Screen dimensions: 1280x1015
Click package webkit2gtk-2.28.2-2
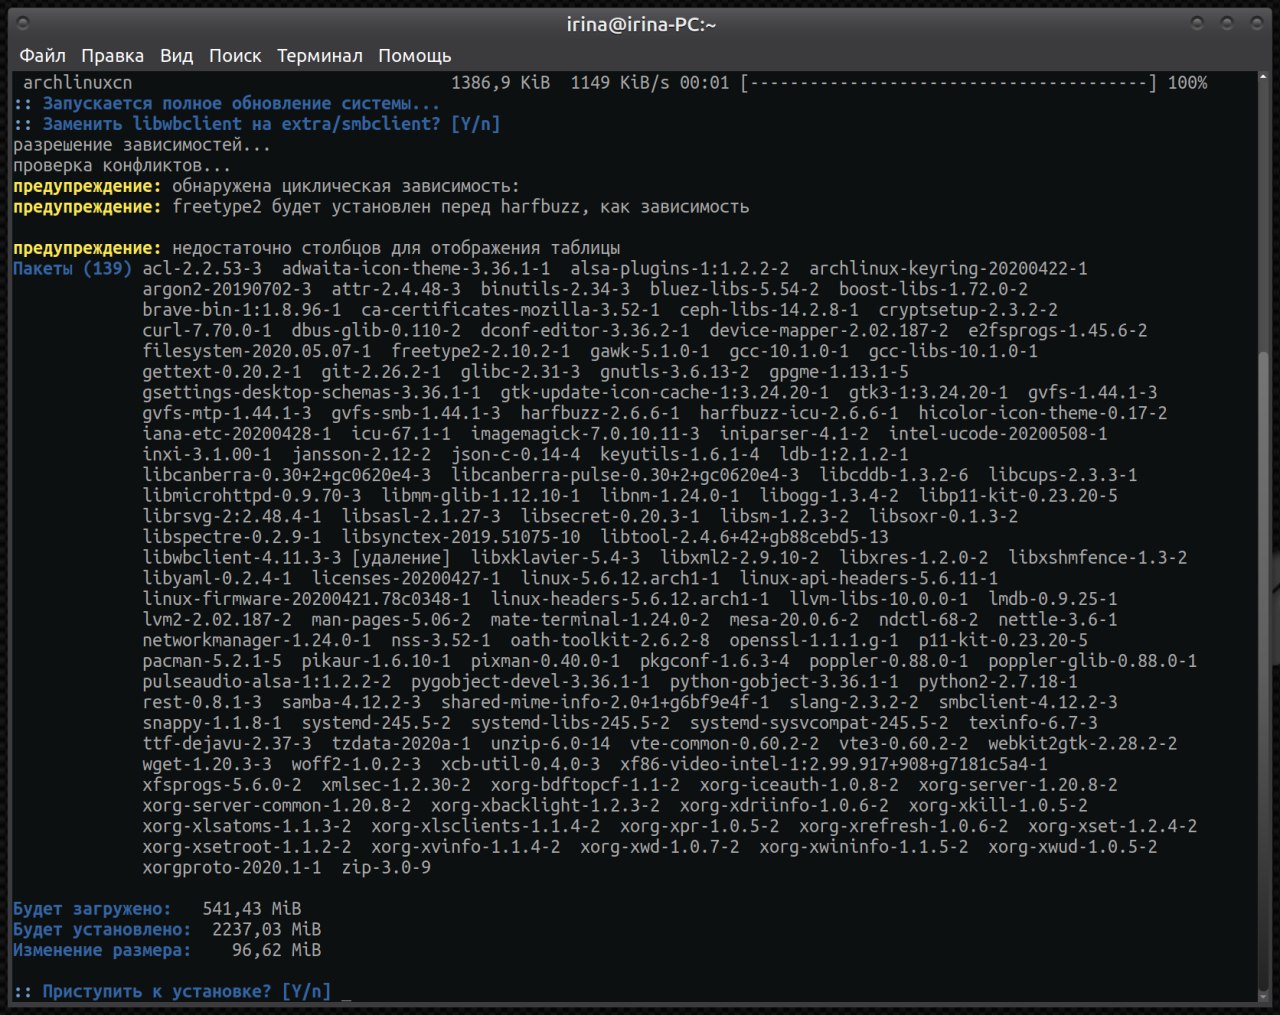1083,744
